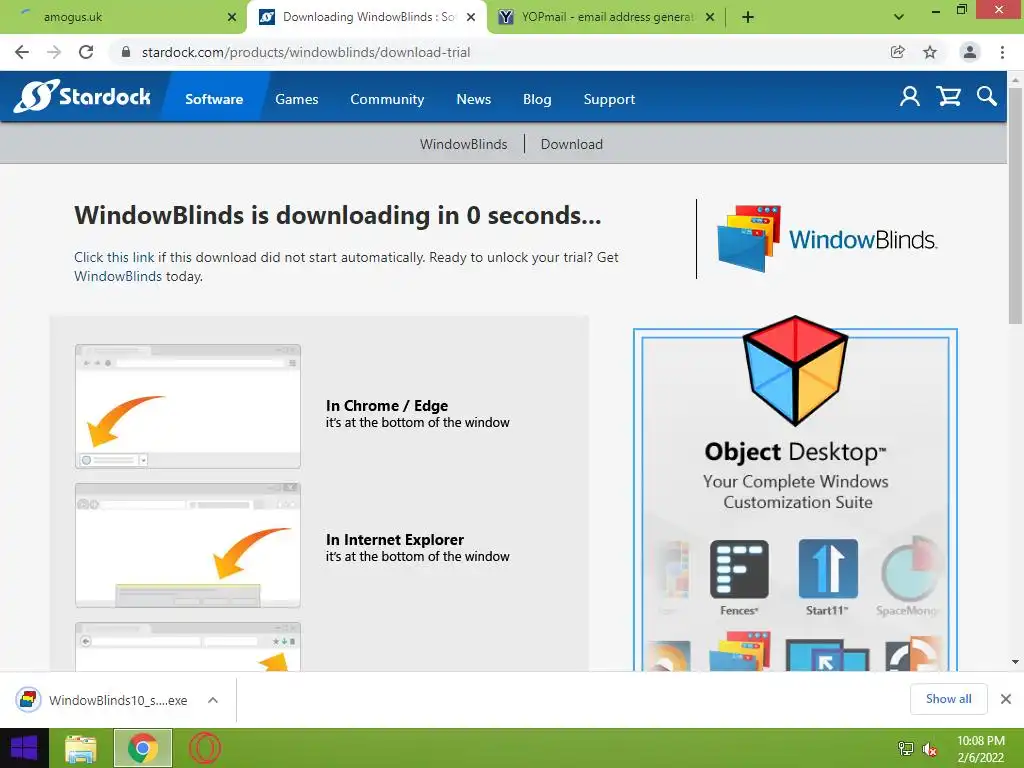The image size is (1024, 768).
Task: Open a new tab with plus
Action: (748, 18)
